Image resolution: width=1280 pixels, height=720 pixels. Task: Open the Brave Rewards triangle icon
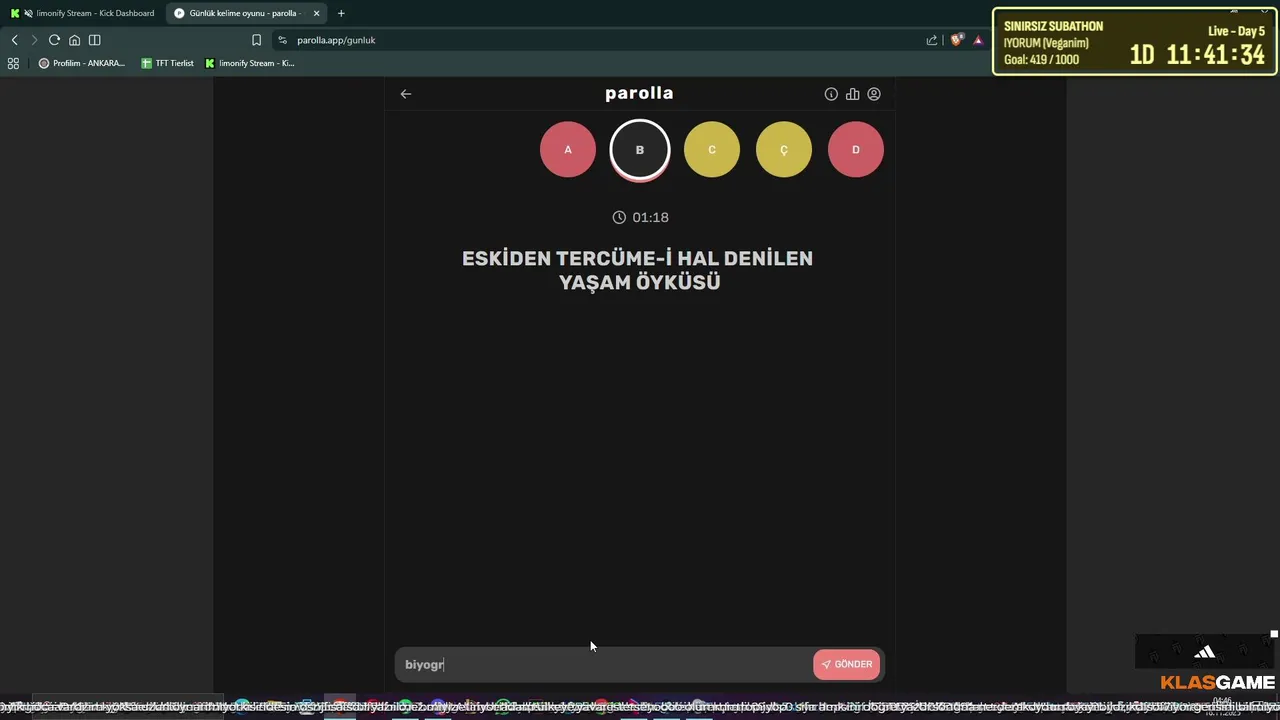coord(978,40)
